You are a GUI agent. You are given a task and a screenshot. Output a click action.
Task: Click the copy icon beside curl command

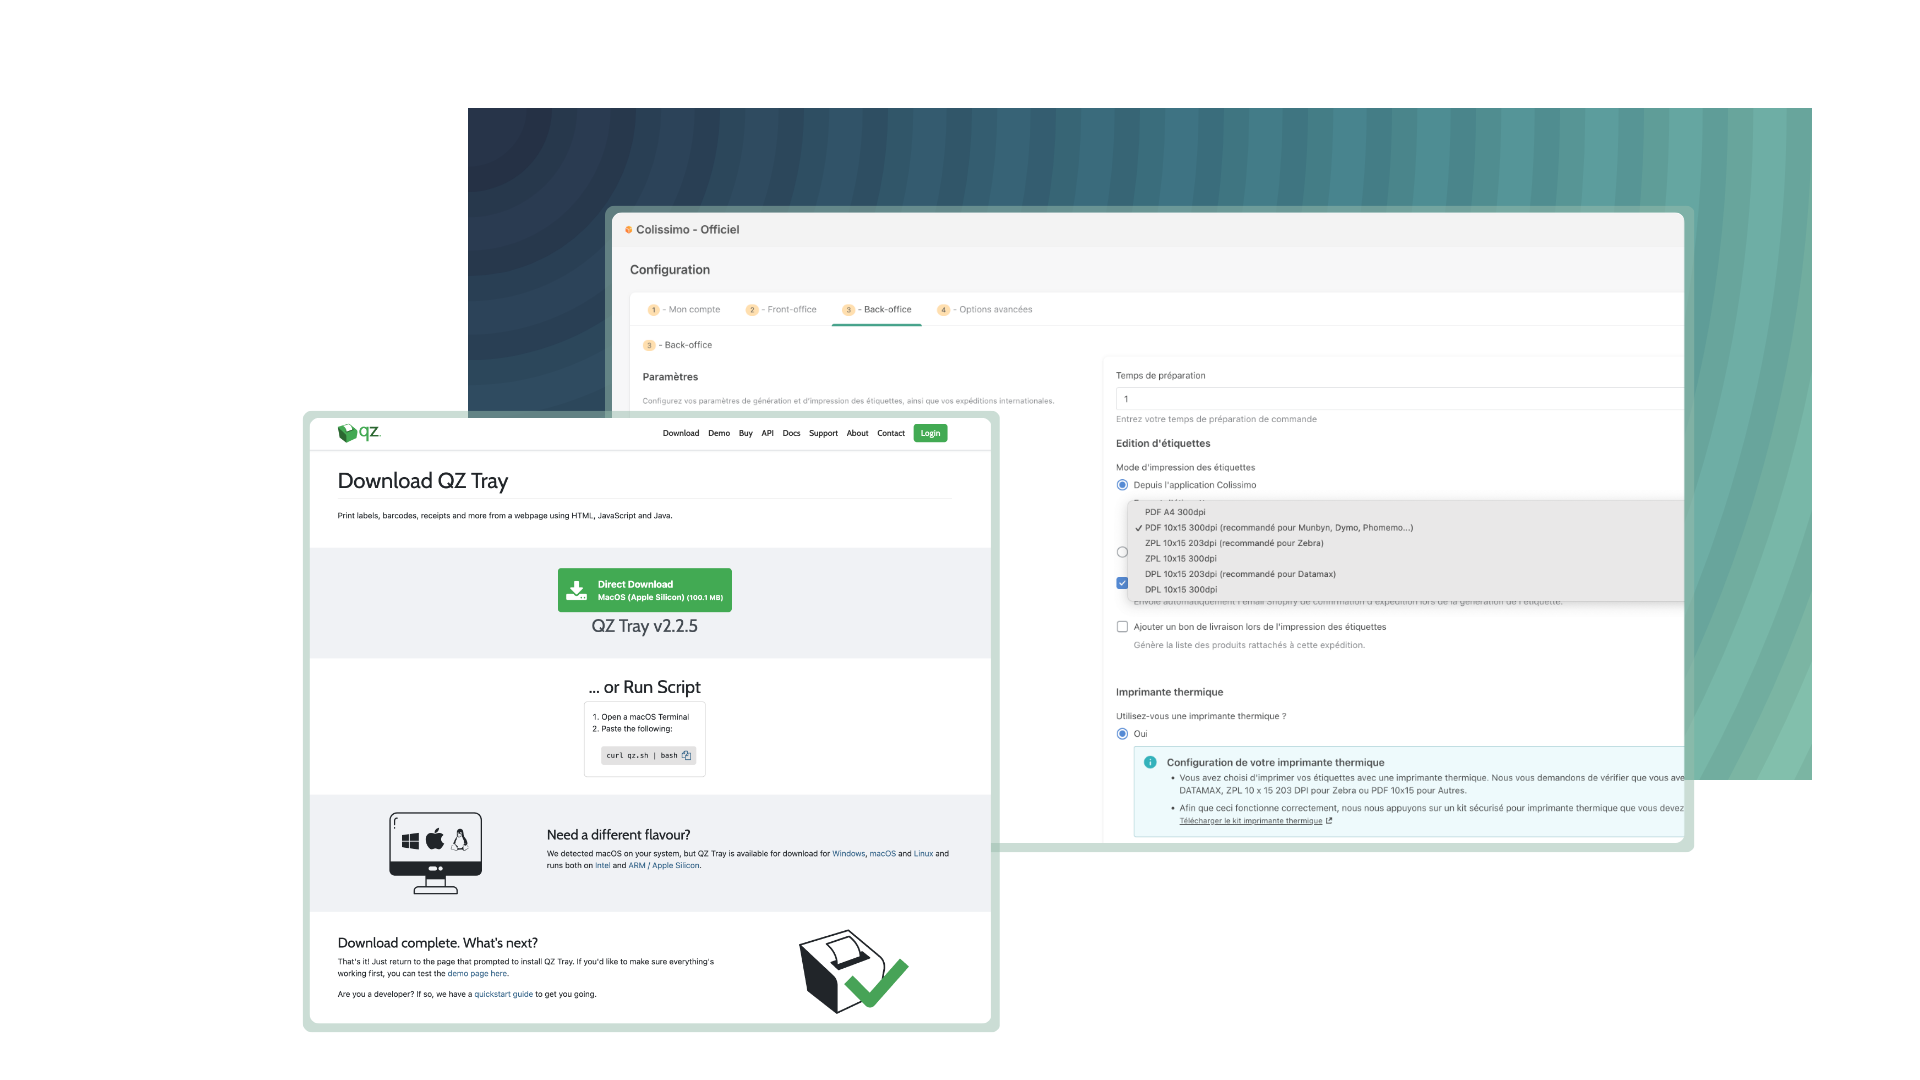point(686,756)
